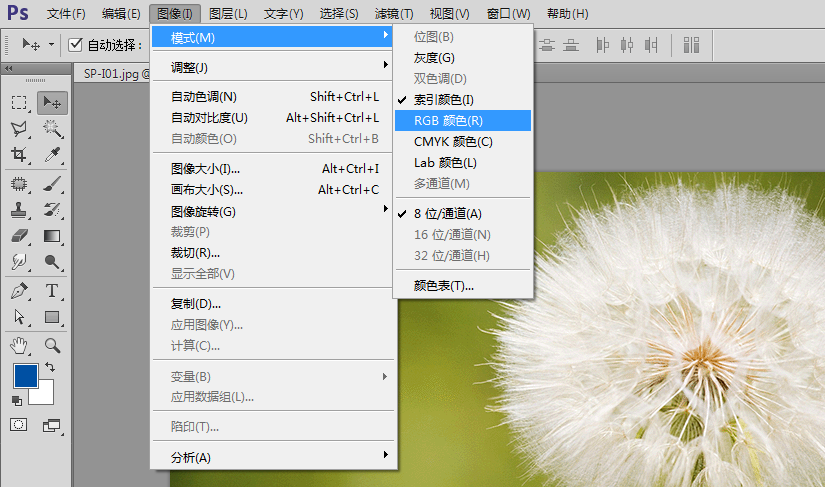825x487 pixels.
Task: Click distribute left edges icon
Action: [602, 45]
